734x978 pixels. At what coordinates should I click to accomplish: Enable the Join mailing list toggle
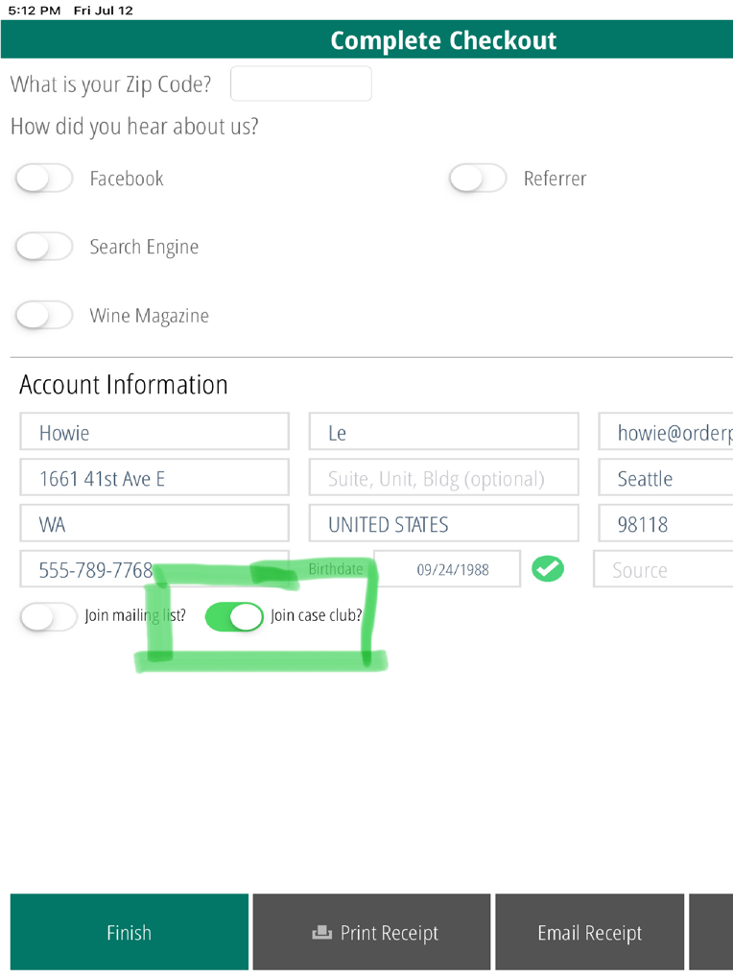pos(48,617)
